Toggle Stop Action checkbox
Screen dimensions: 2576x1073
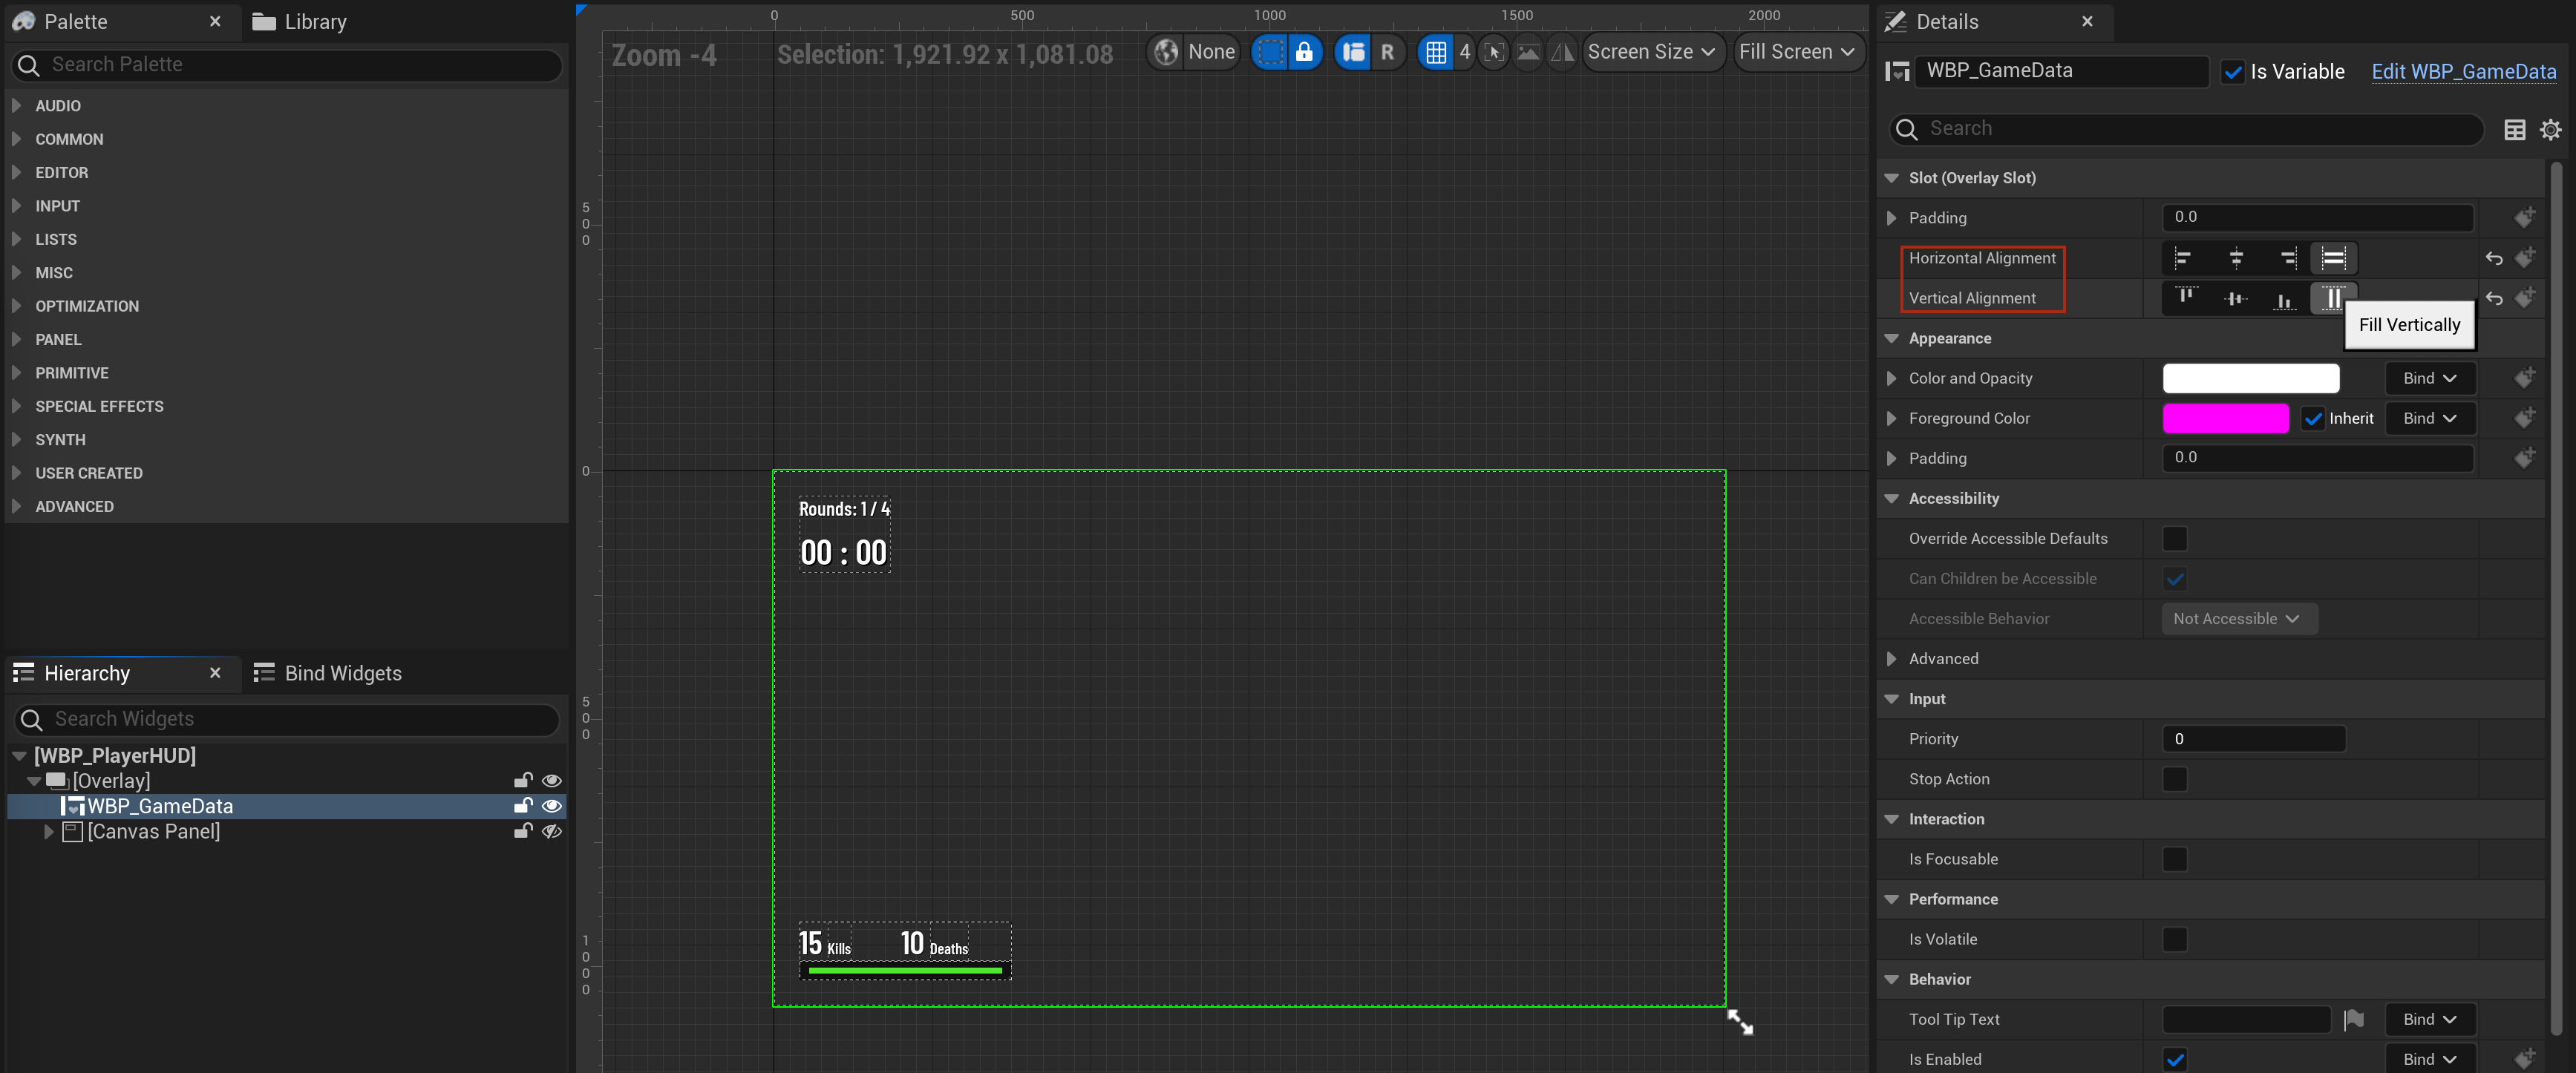coord(2174,779)
